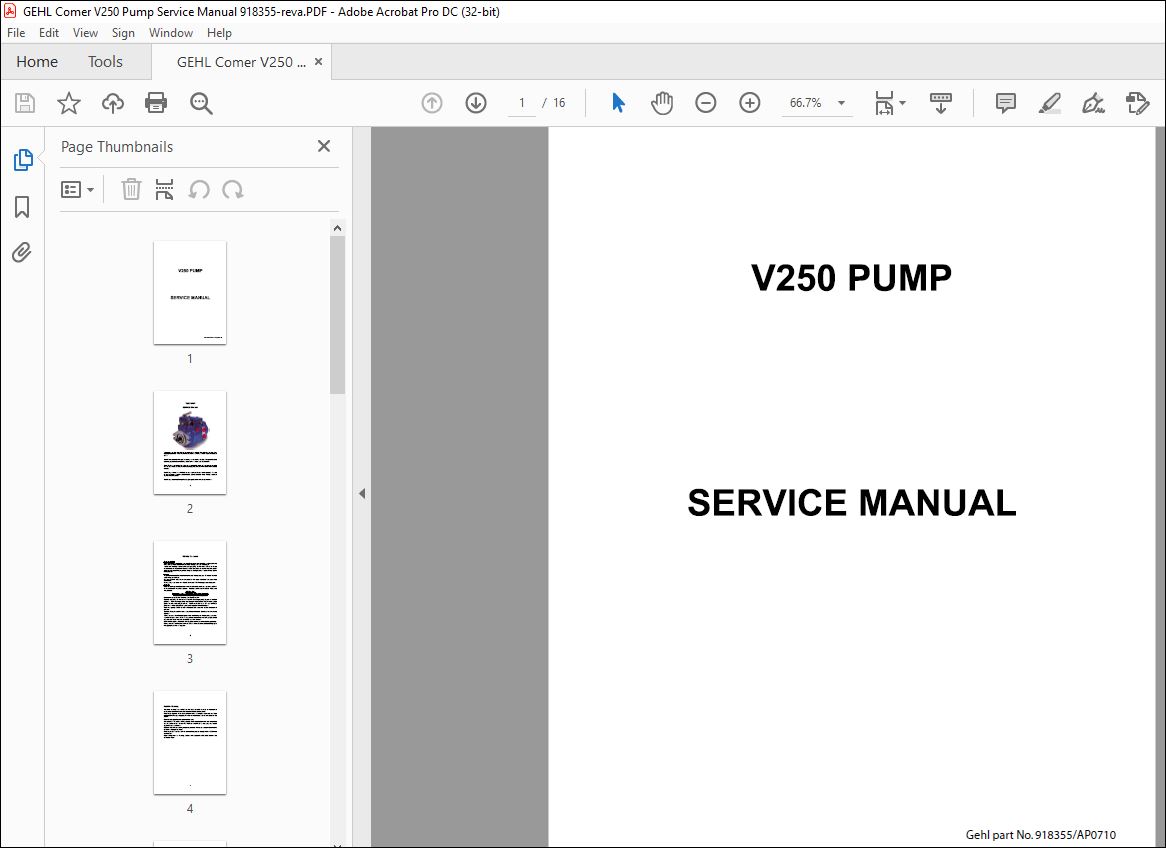Click the thumbnails panel vertical scrollbar thumb
This screenshot has height=848, width=1166.
point(337,315)
